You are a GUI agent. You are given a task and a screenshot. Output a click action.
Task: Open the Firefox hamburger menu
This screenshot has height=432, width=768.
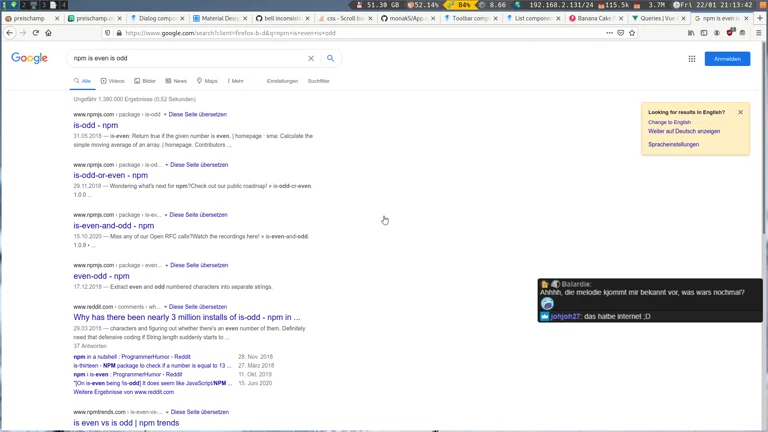(759, 33)
